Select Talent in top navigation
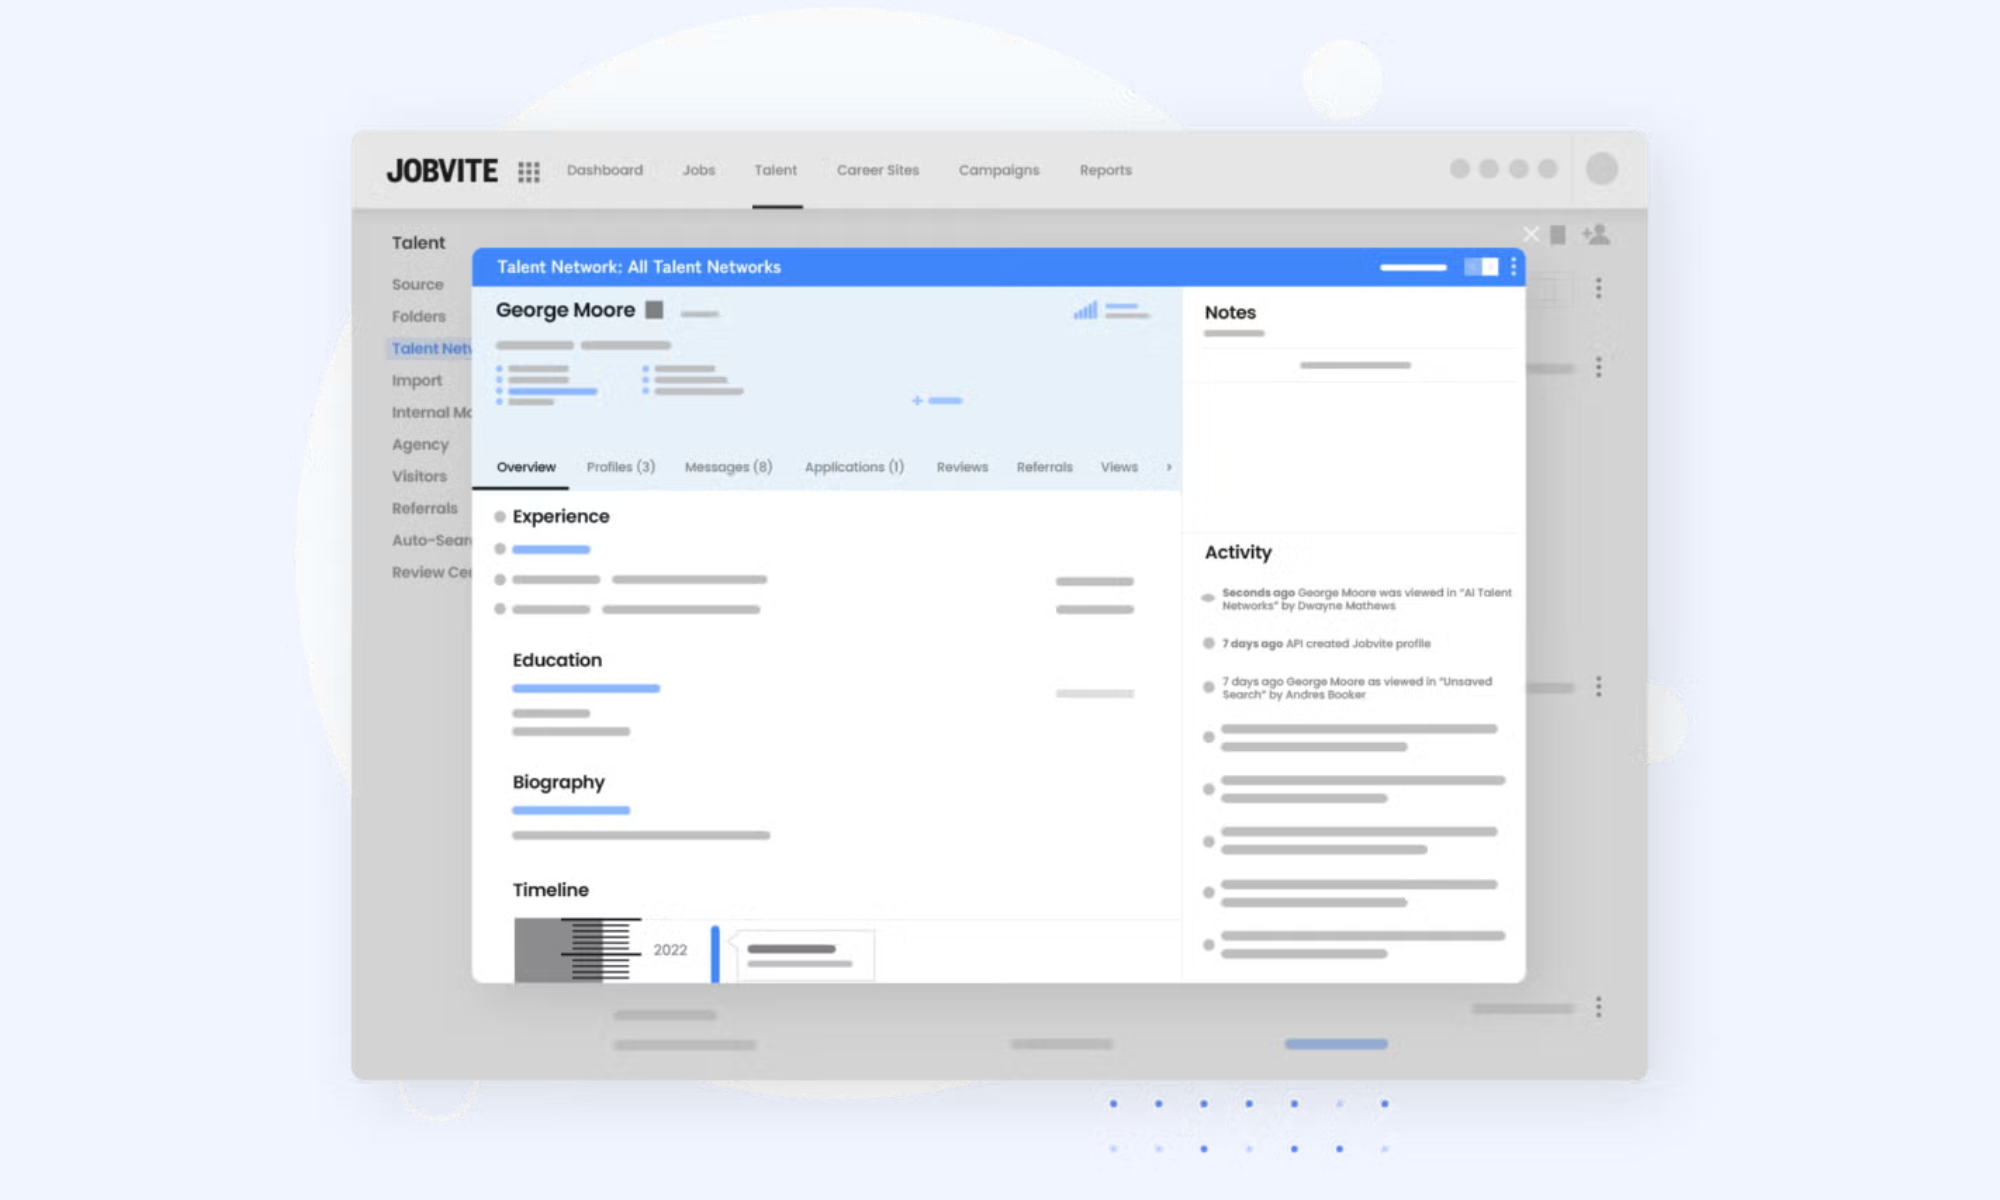The width and height of the screenshot is (2000, 1200). coord(776,170)
